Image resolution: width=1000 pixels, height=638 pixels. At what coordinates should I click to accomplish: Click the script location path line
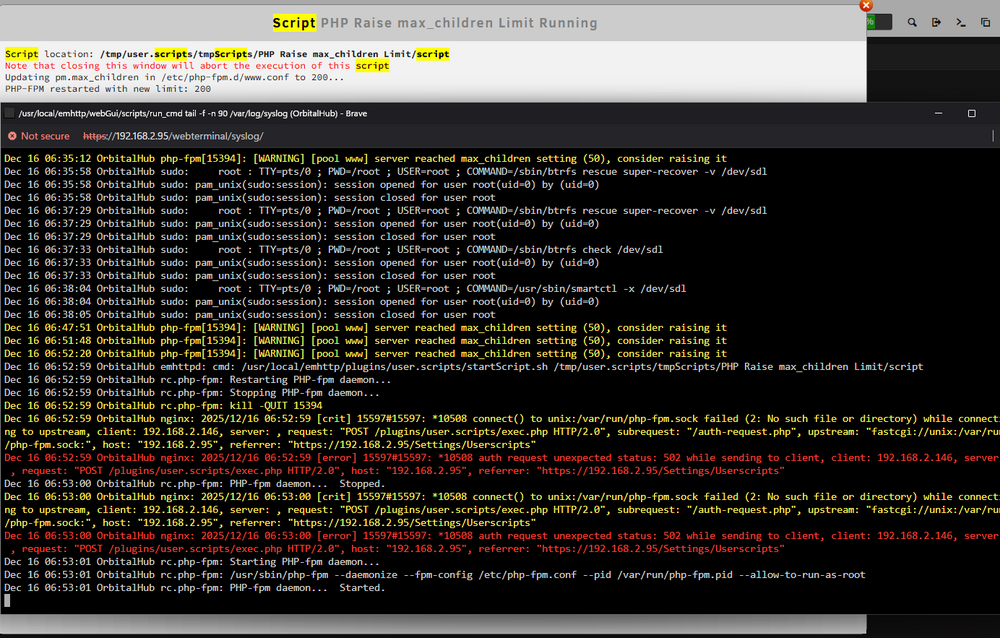tap(227, 54)
